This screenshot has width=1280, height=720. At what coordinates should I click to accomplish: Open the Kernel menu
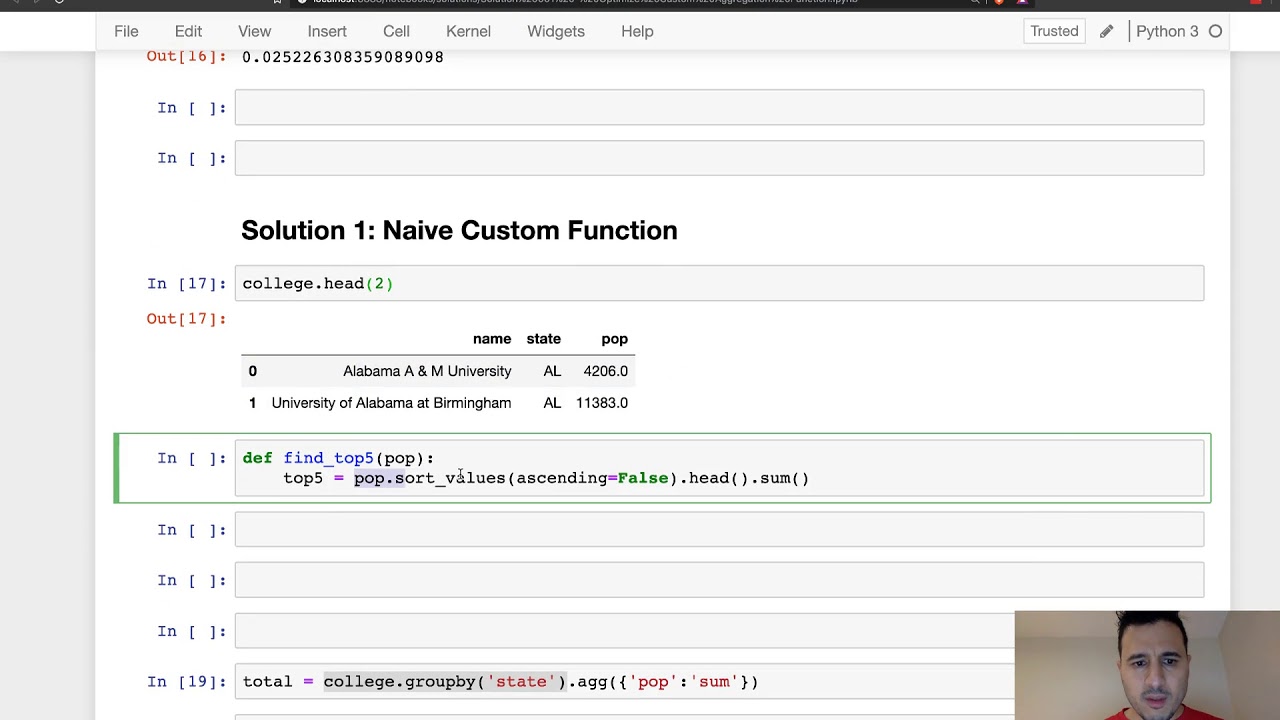pyautogui.click(x=468, y=31)
